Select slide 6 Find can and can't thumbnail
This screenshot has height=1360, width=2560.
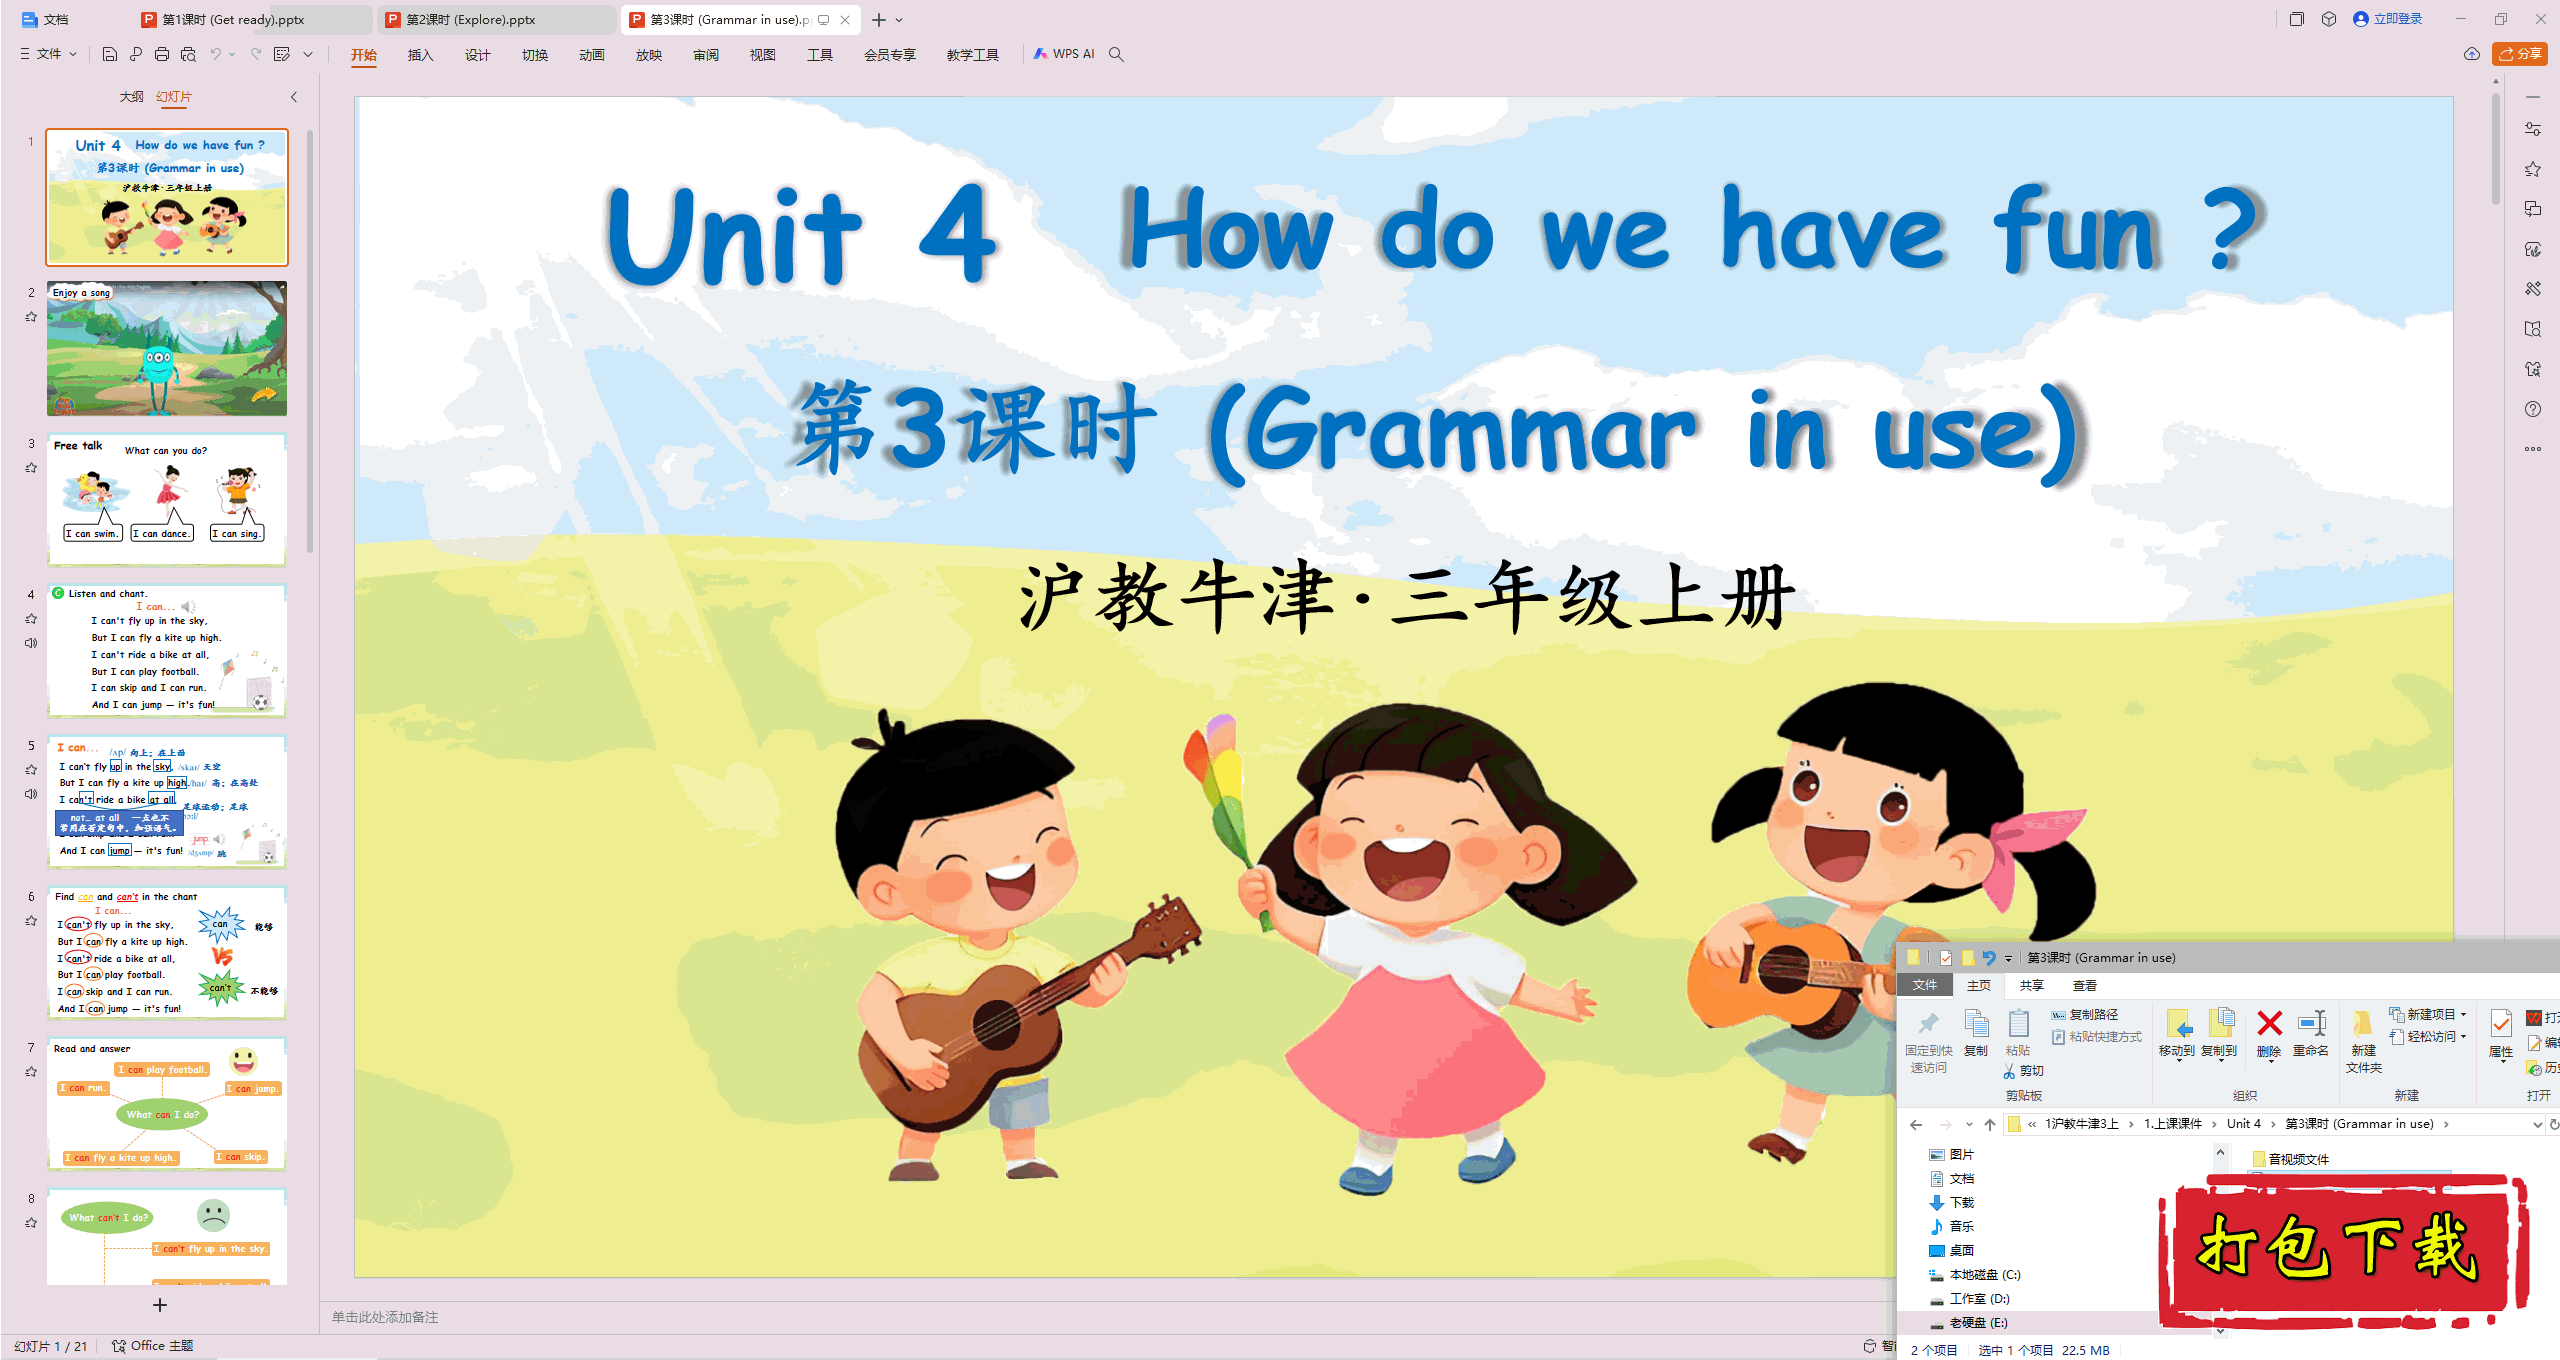[167, 953]
